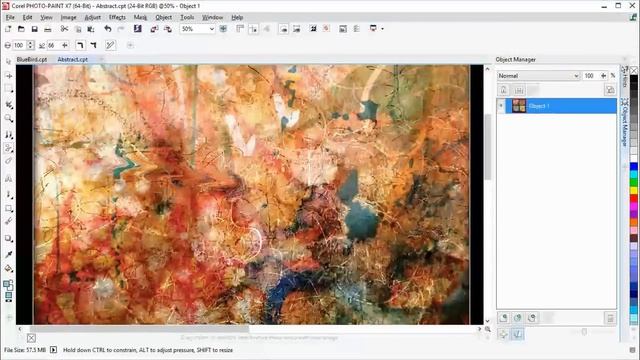This screenshot has width=640, height=360.
Task: Click the nib size field showing 100
Action: point(19,45)
